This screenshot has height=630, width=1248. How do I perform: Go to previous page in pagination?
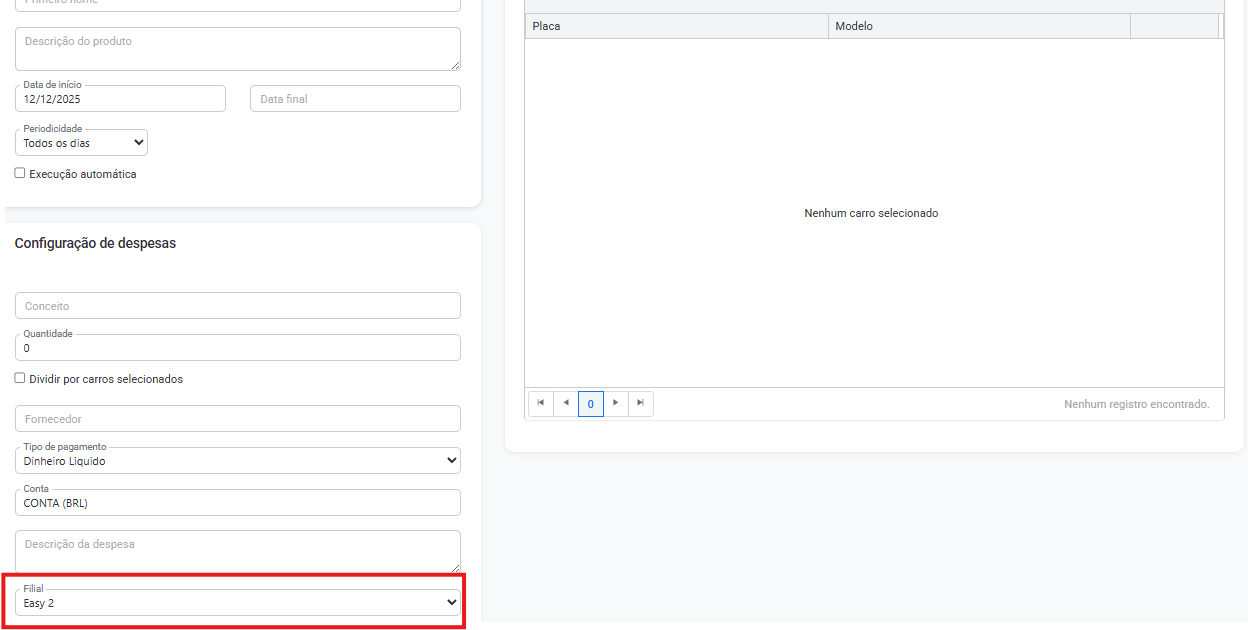pyautogui.click(x=566, y=403)
